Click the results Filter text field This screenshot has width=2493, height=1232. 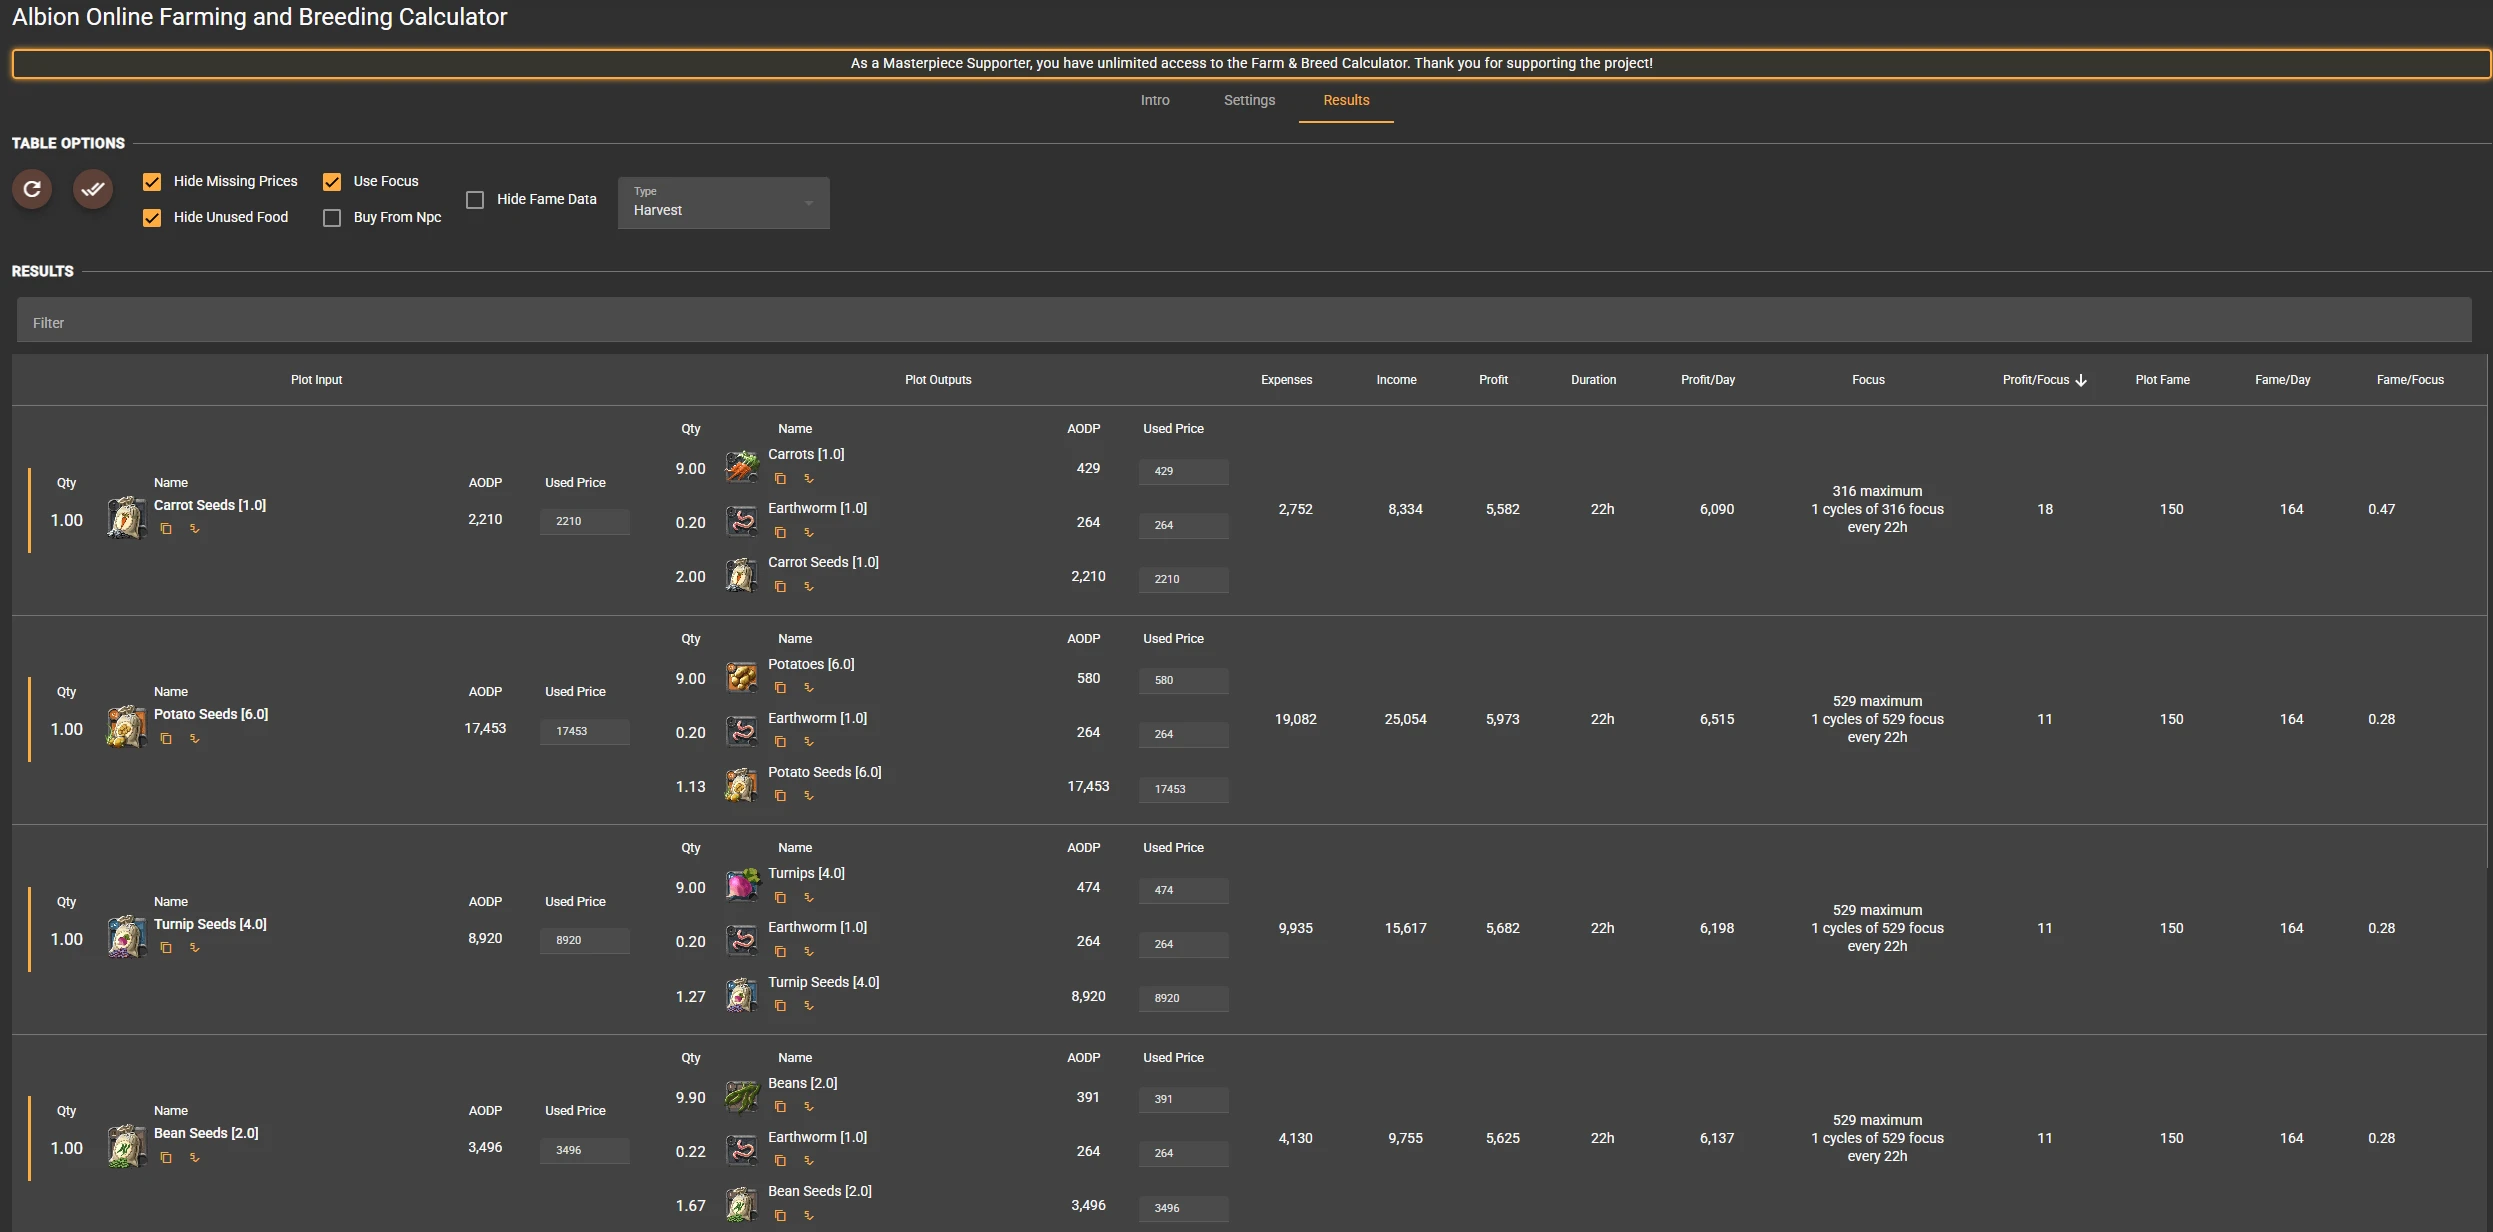[1243, 322]
